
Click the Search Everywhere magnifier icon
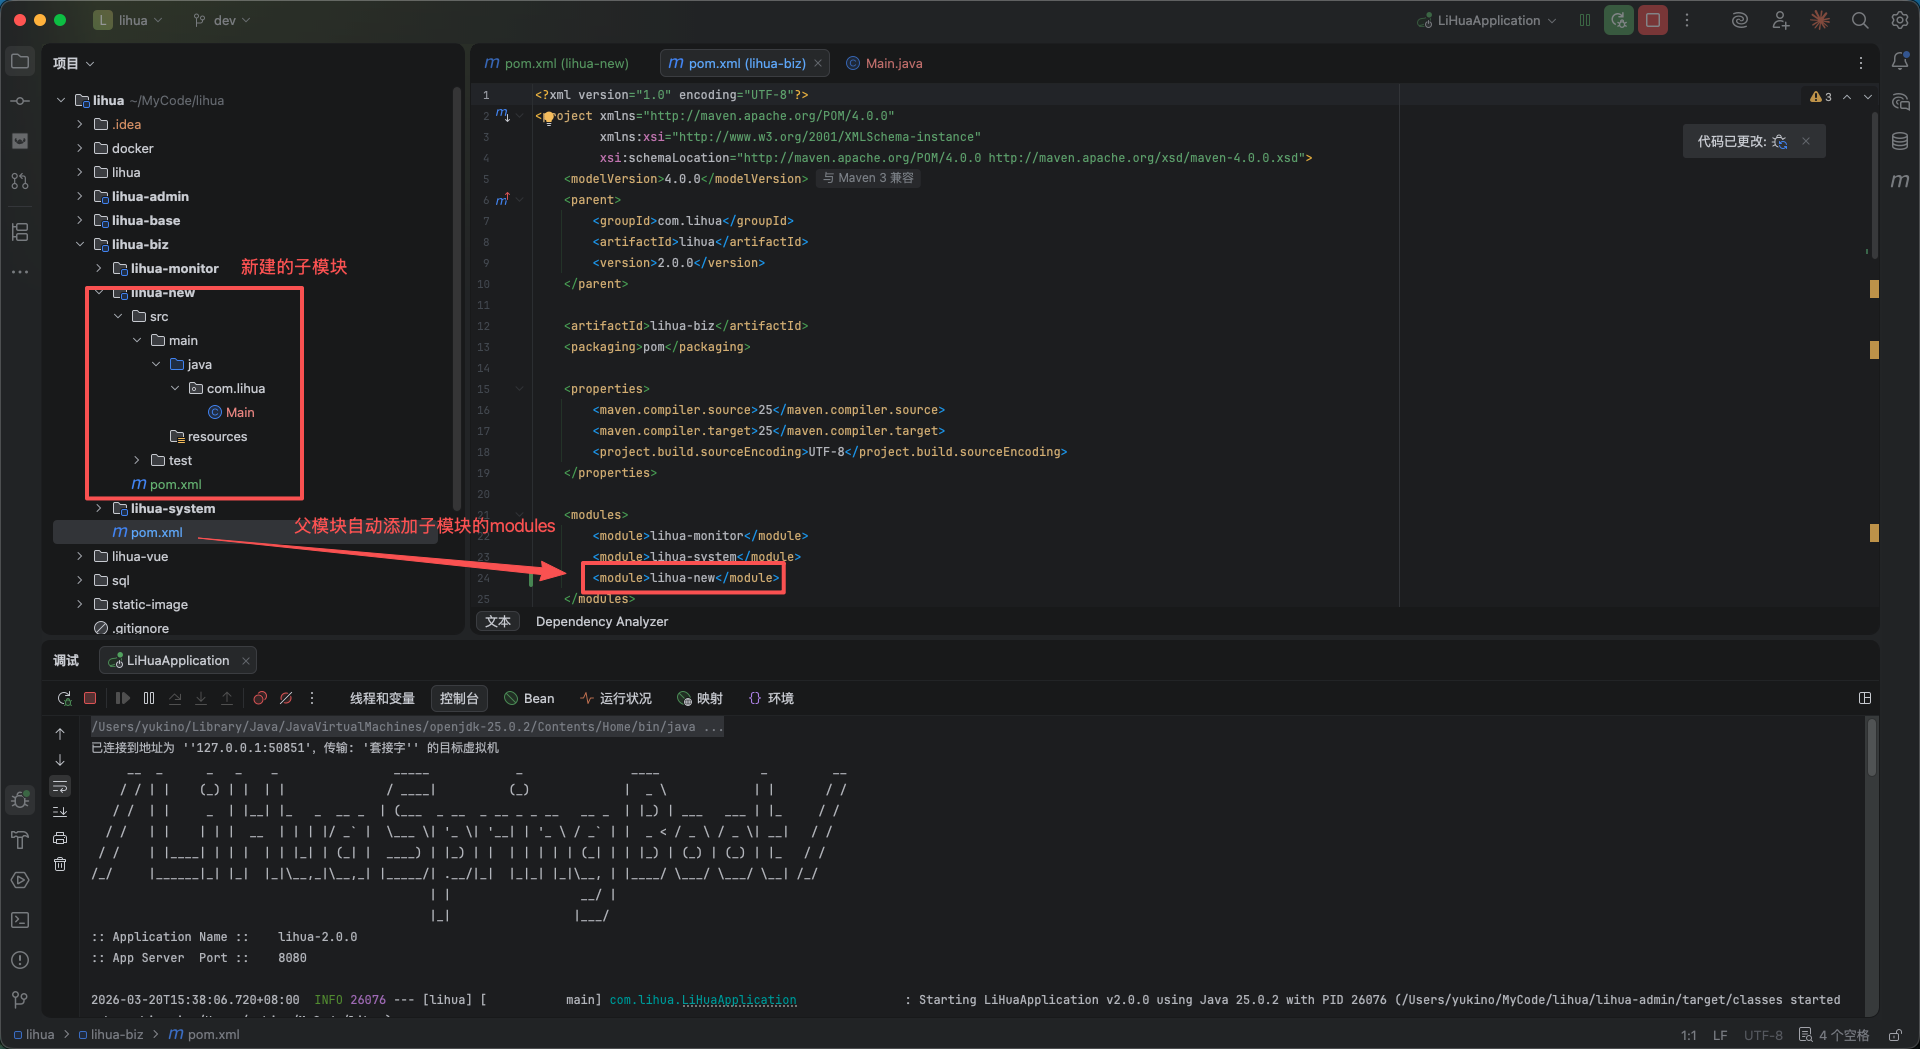coord(1860,20)
